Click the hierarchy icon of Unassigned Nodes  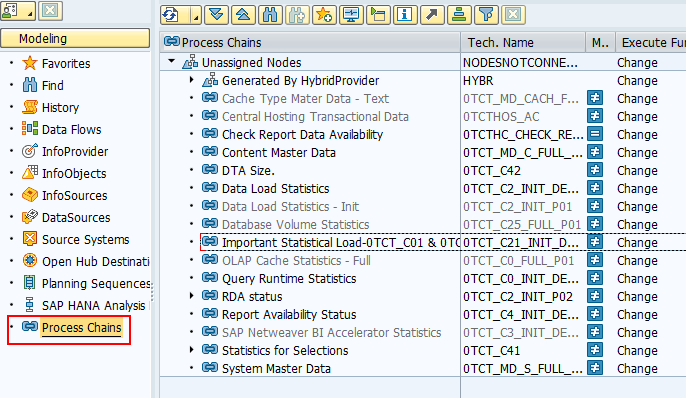(190, 62)
